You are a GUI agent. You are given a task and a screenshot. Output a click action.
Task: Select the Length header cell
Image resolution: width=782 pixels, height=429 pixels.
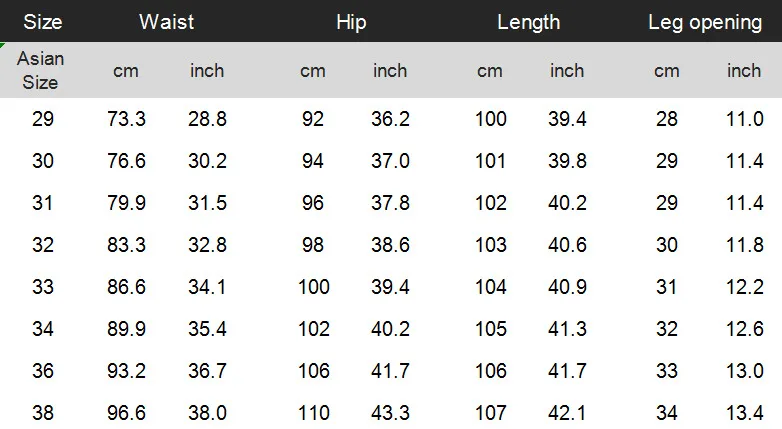pos(529,22)
